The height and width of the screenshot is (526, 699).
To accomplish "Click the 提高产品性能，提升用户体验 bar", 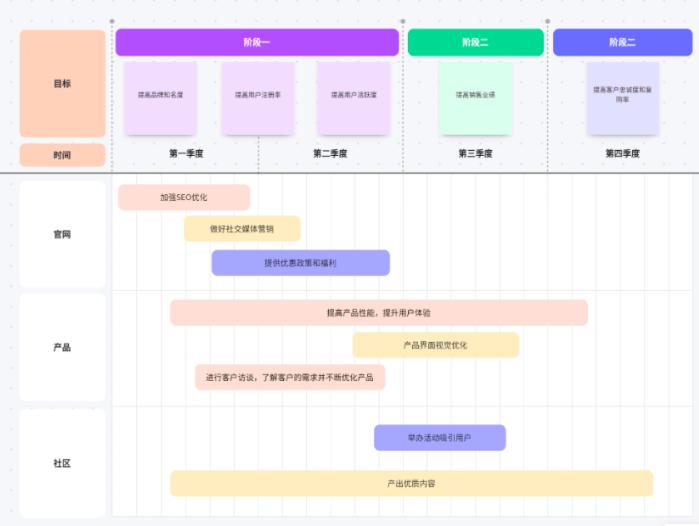I will click(x=378, y=313).
